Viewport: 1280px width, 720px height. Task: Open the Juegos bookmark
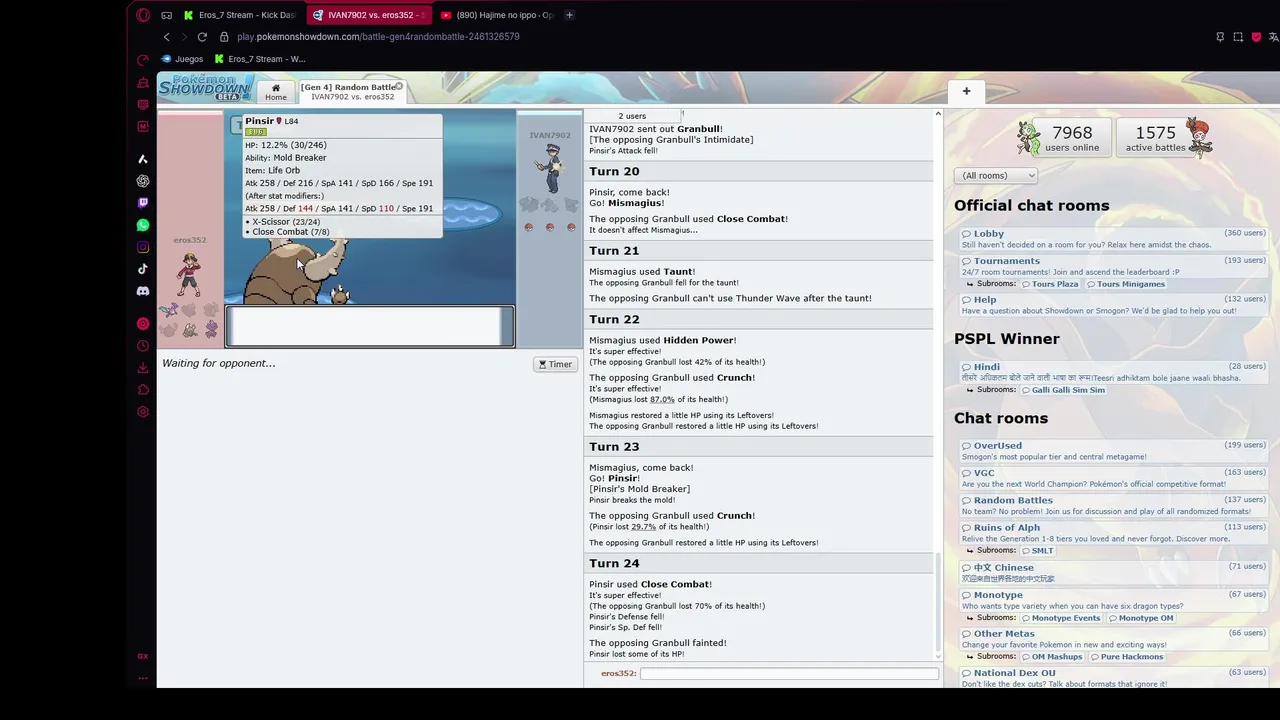coord(182,59)
